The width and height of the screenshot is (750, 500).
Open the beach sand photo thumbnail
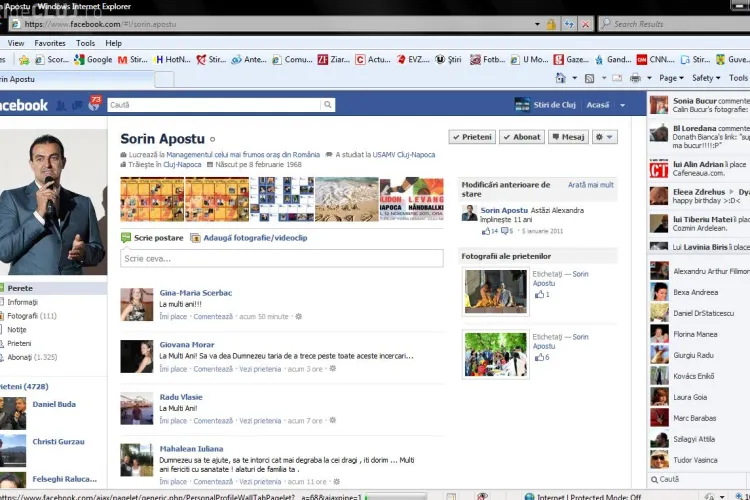(347, 199)
